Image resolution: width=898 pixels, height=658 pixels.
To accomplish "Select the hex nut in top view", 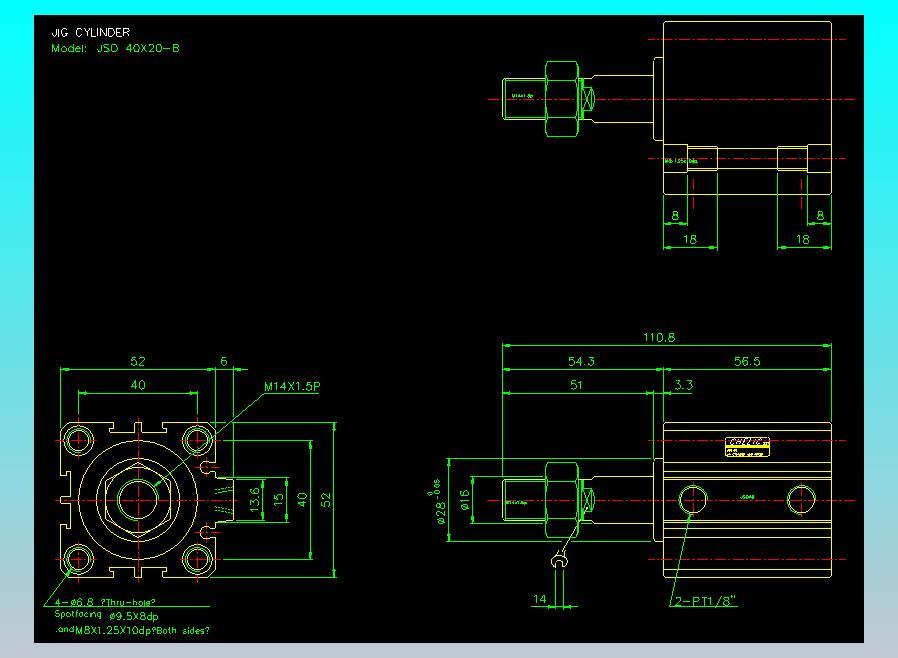I will pos(562,99).
